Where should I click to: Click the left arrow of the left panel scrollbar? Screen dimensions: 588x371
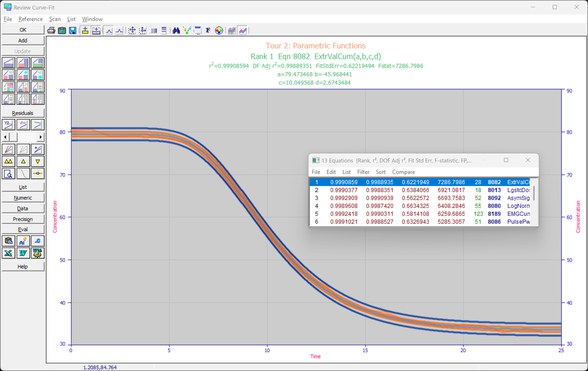tap(5, 137)
